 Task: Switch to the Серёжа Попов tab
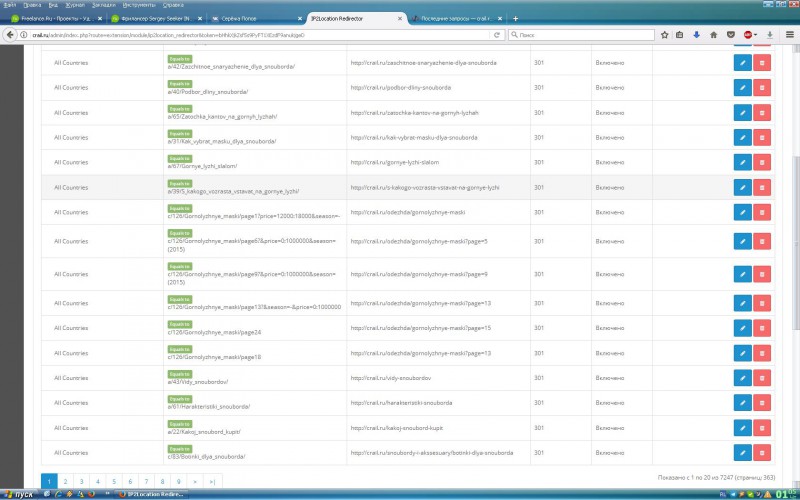click(x=257, y=18)
